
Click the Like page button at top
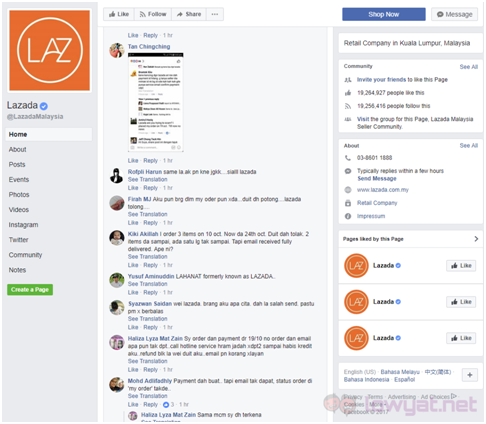coord(119,14)
